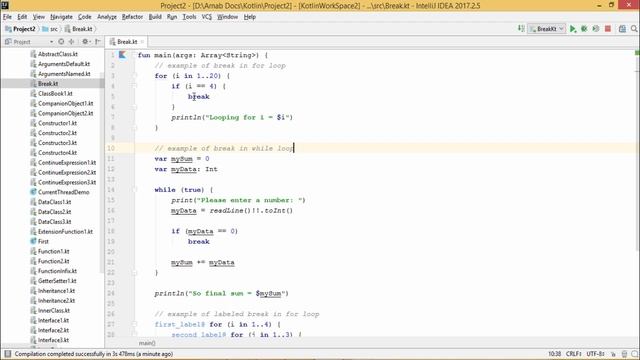
Task: Open the Navigate menu
Action: (61, 17)
